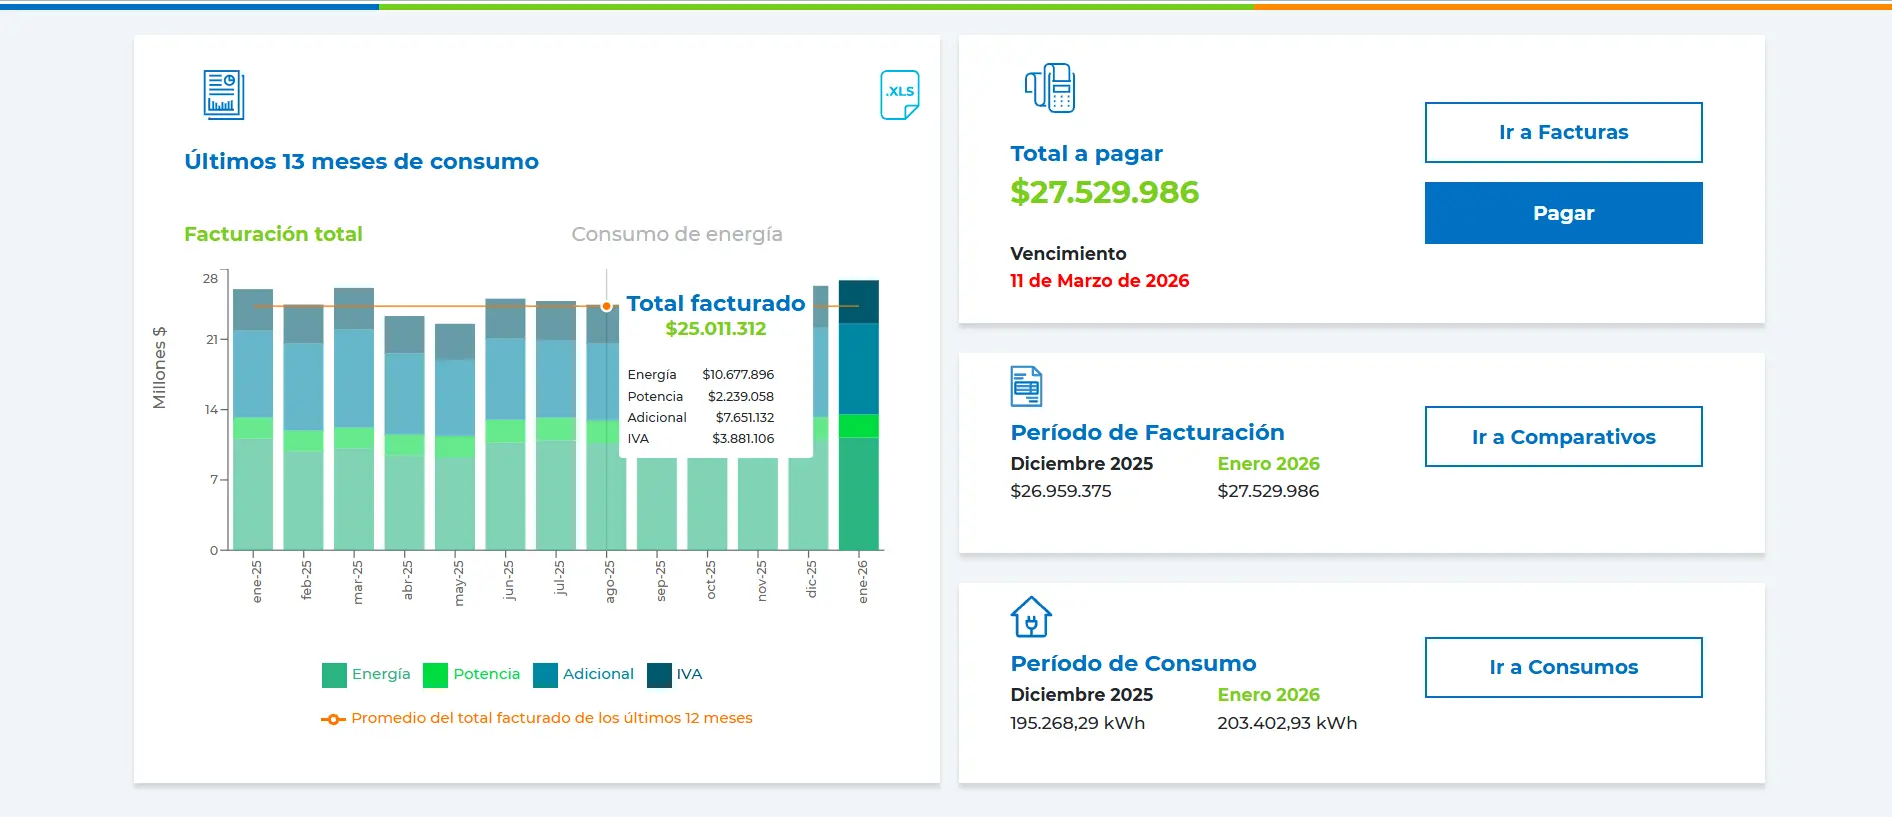The image size is (1892, 817).
Task: Click the payment terminal icon
Action: pos(1050,88)
